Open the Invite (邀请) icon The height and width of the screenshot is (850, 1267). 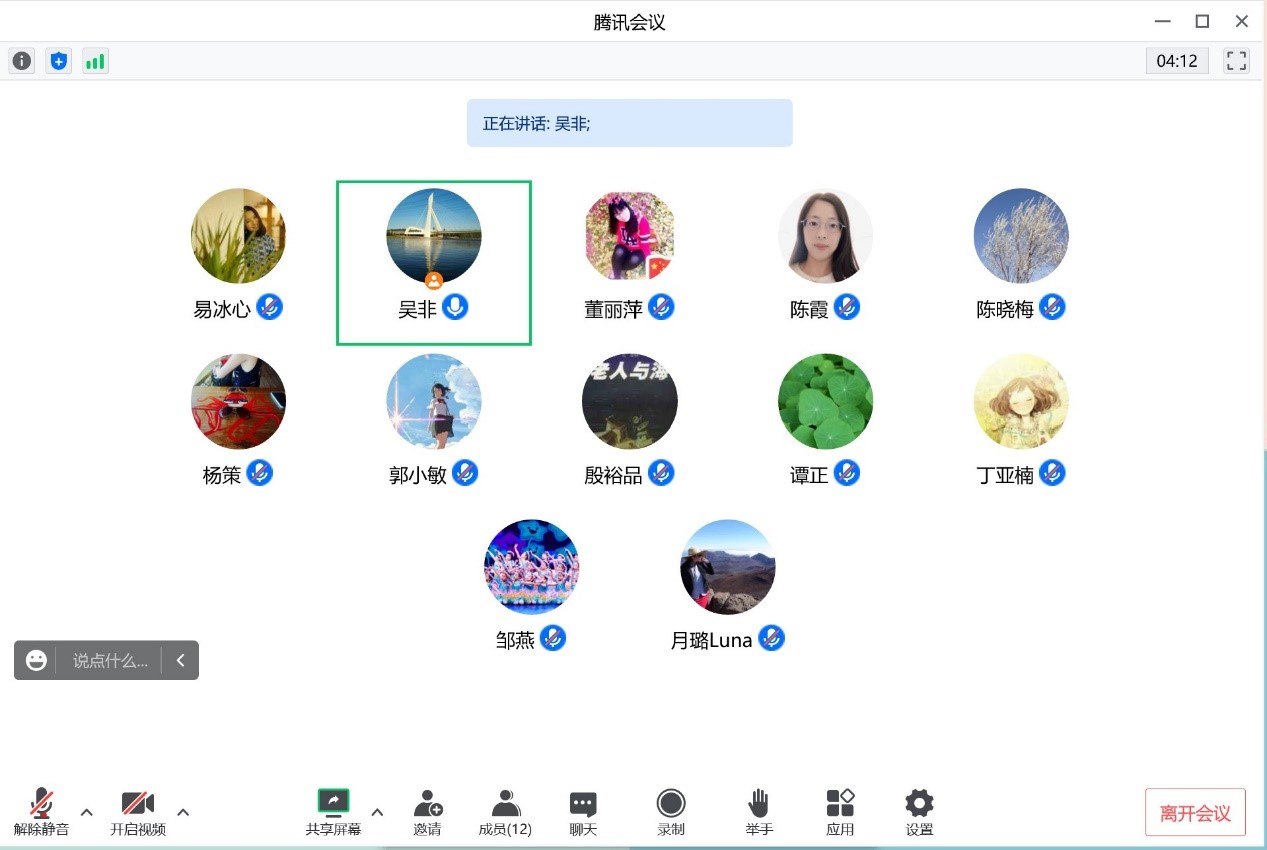pos(427,812)
